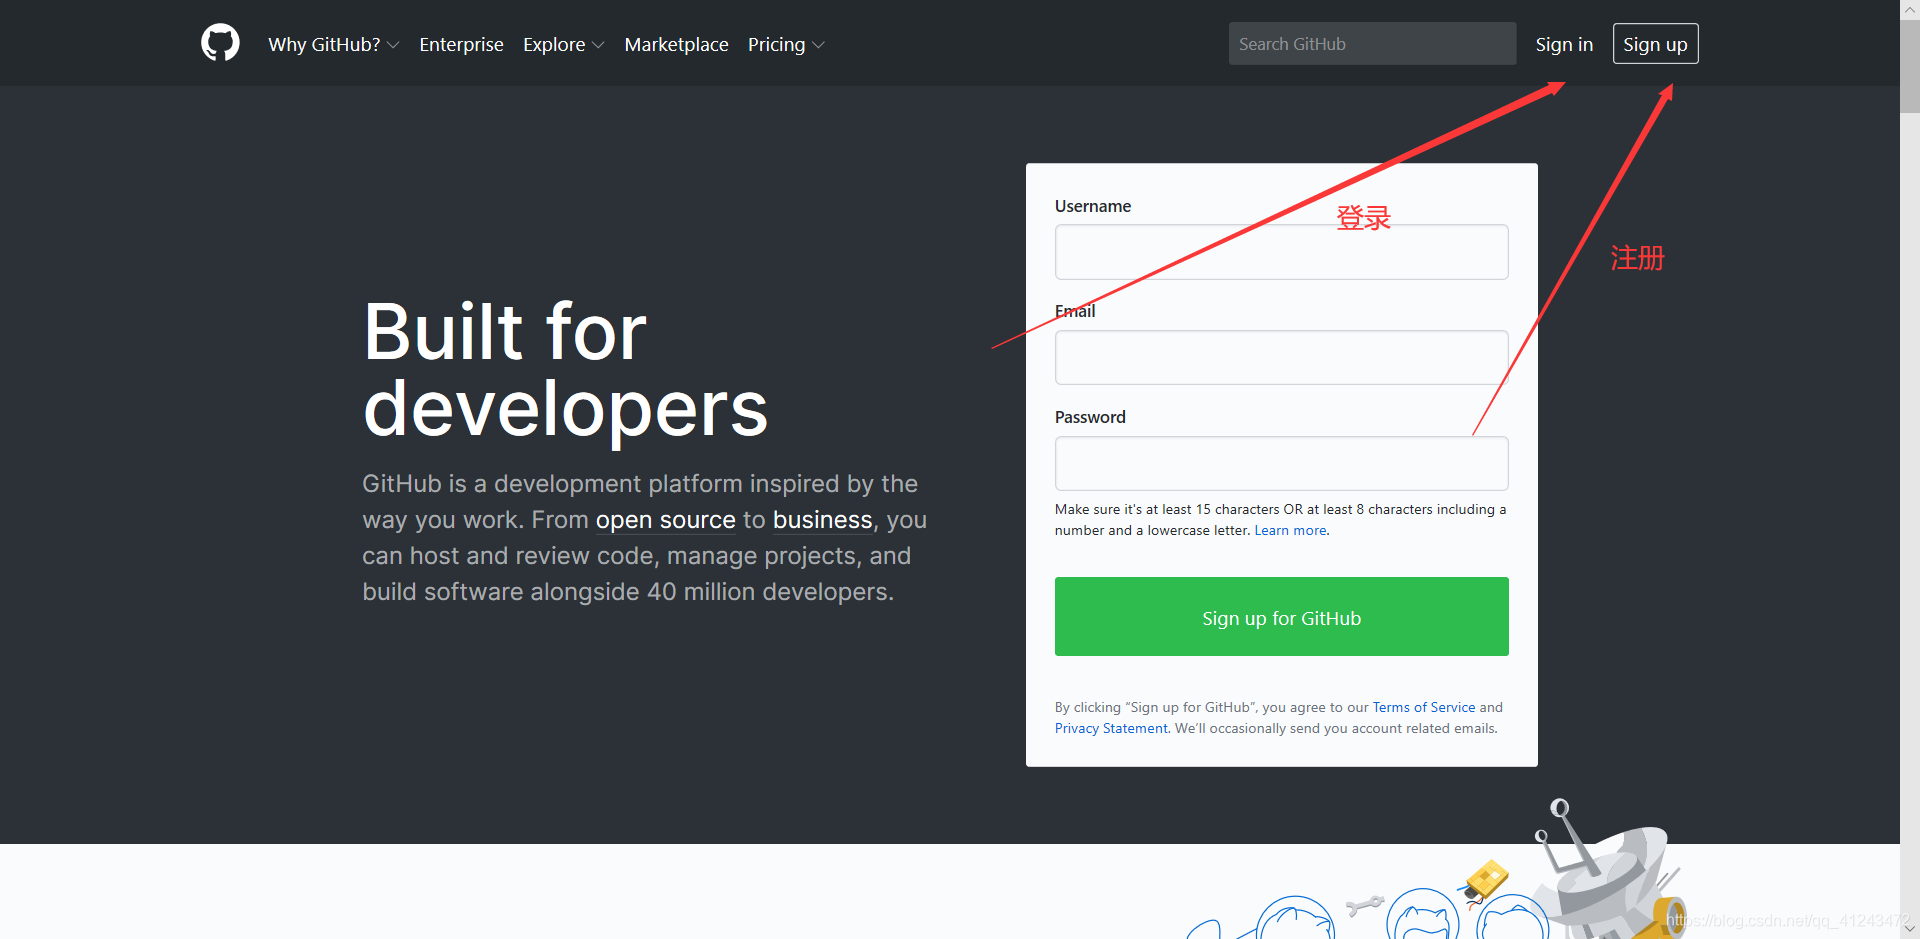Click the page scrollbar thumb

point(1910,67)
